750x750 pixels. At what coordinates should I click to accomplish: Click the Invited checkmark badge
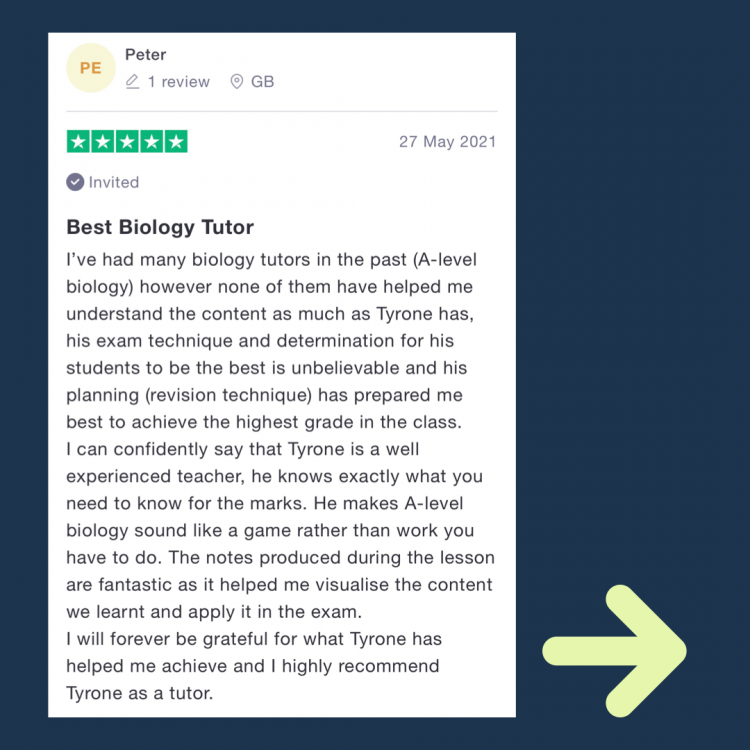75,182
